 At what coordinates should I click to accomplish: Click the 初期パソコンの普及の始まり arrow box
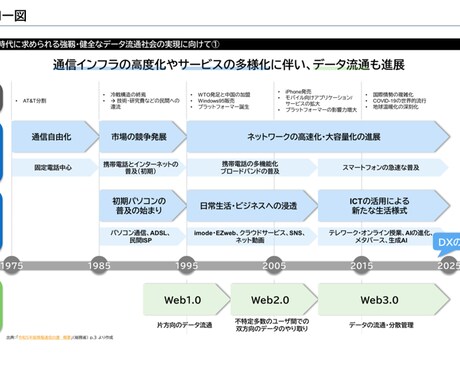point(143,206)
